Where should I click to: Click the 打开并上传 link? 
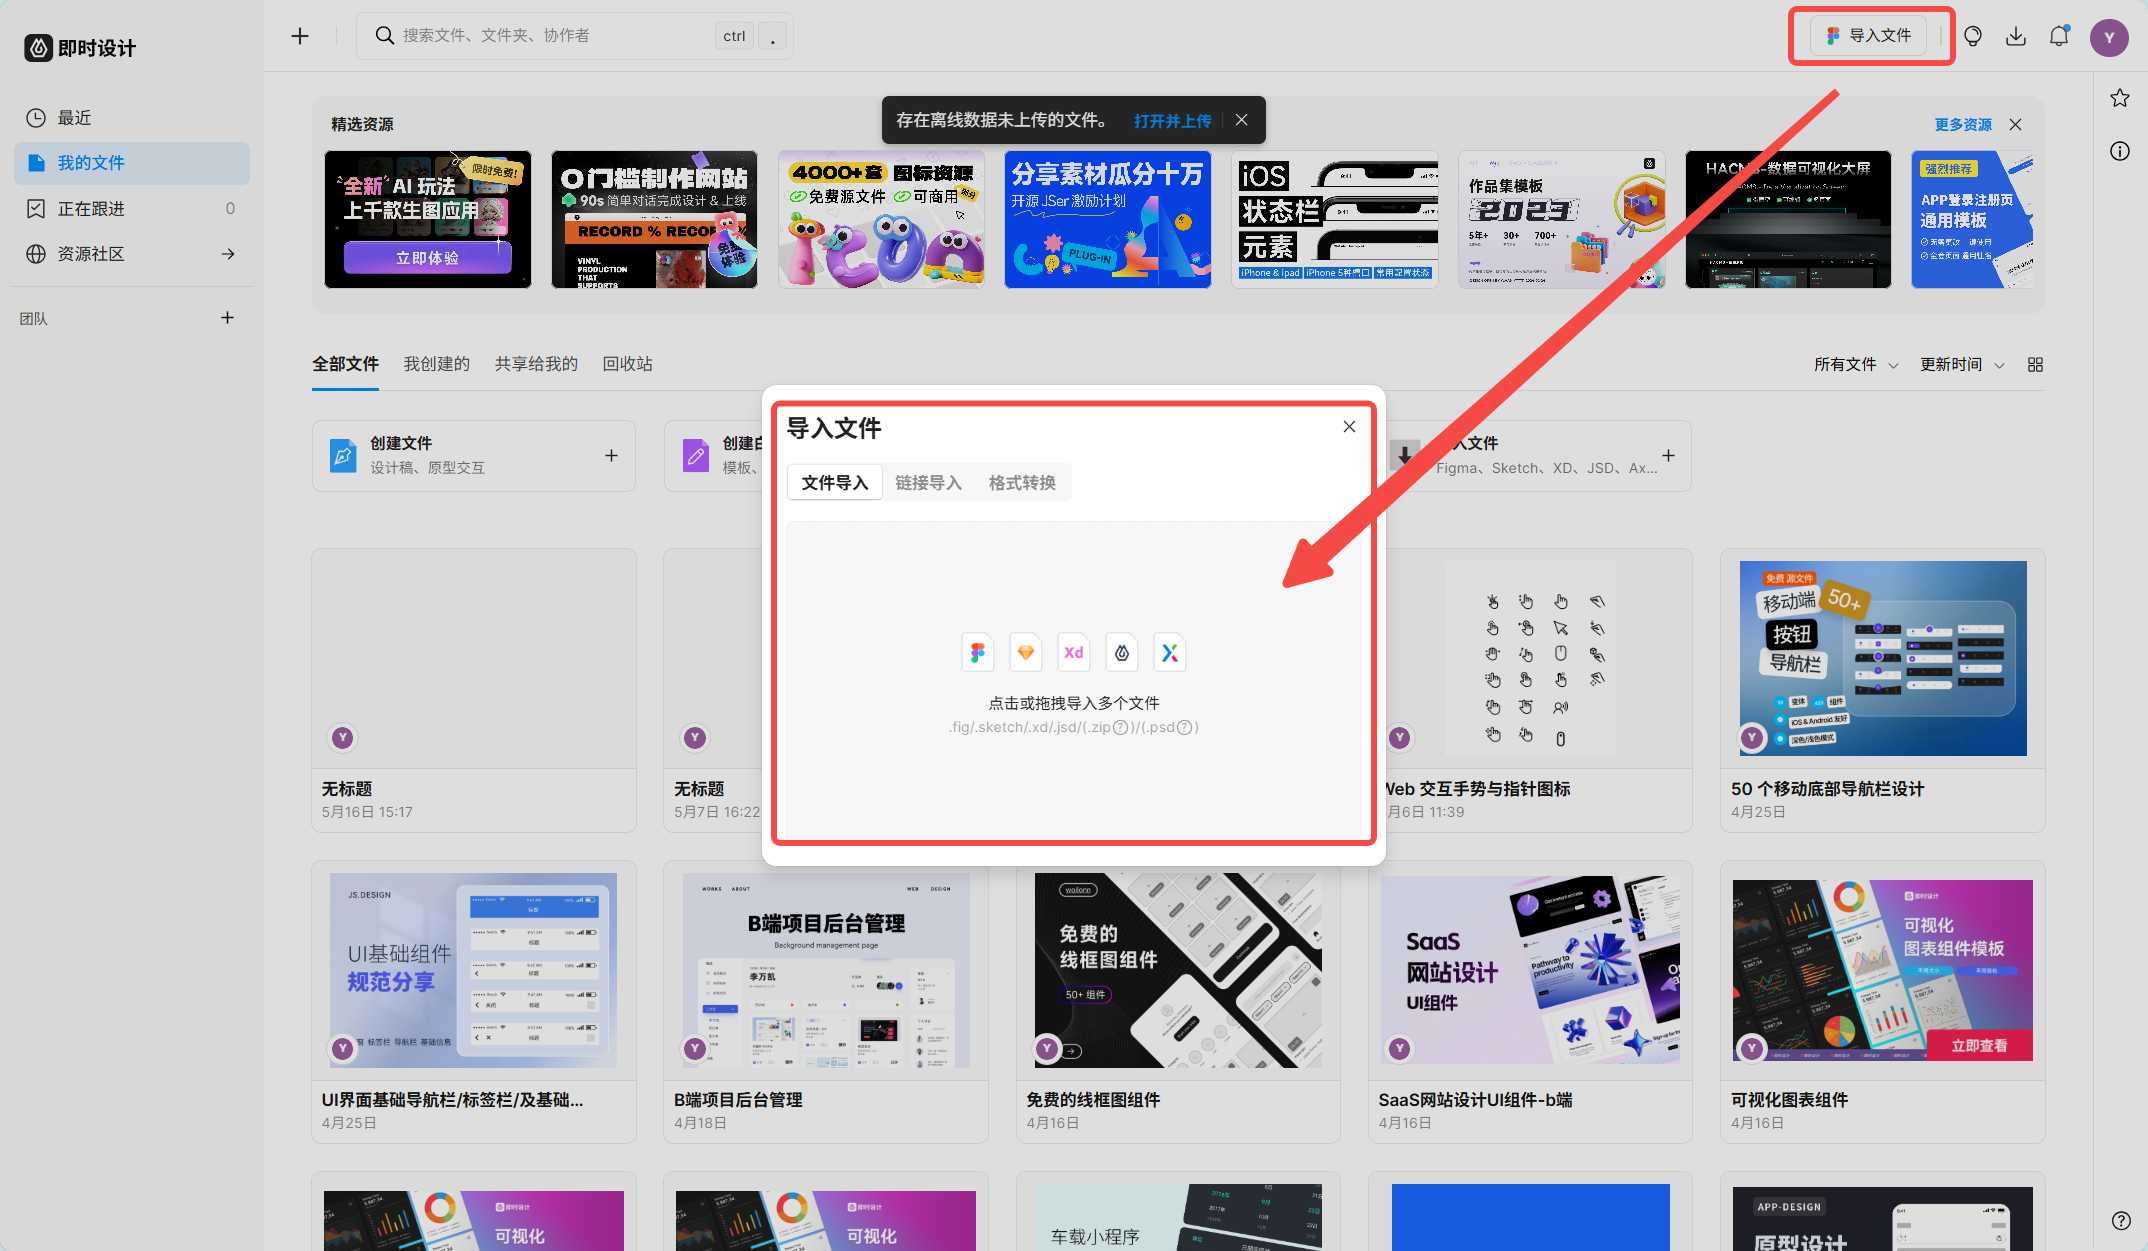tap(1172, 121)
